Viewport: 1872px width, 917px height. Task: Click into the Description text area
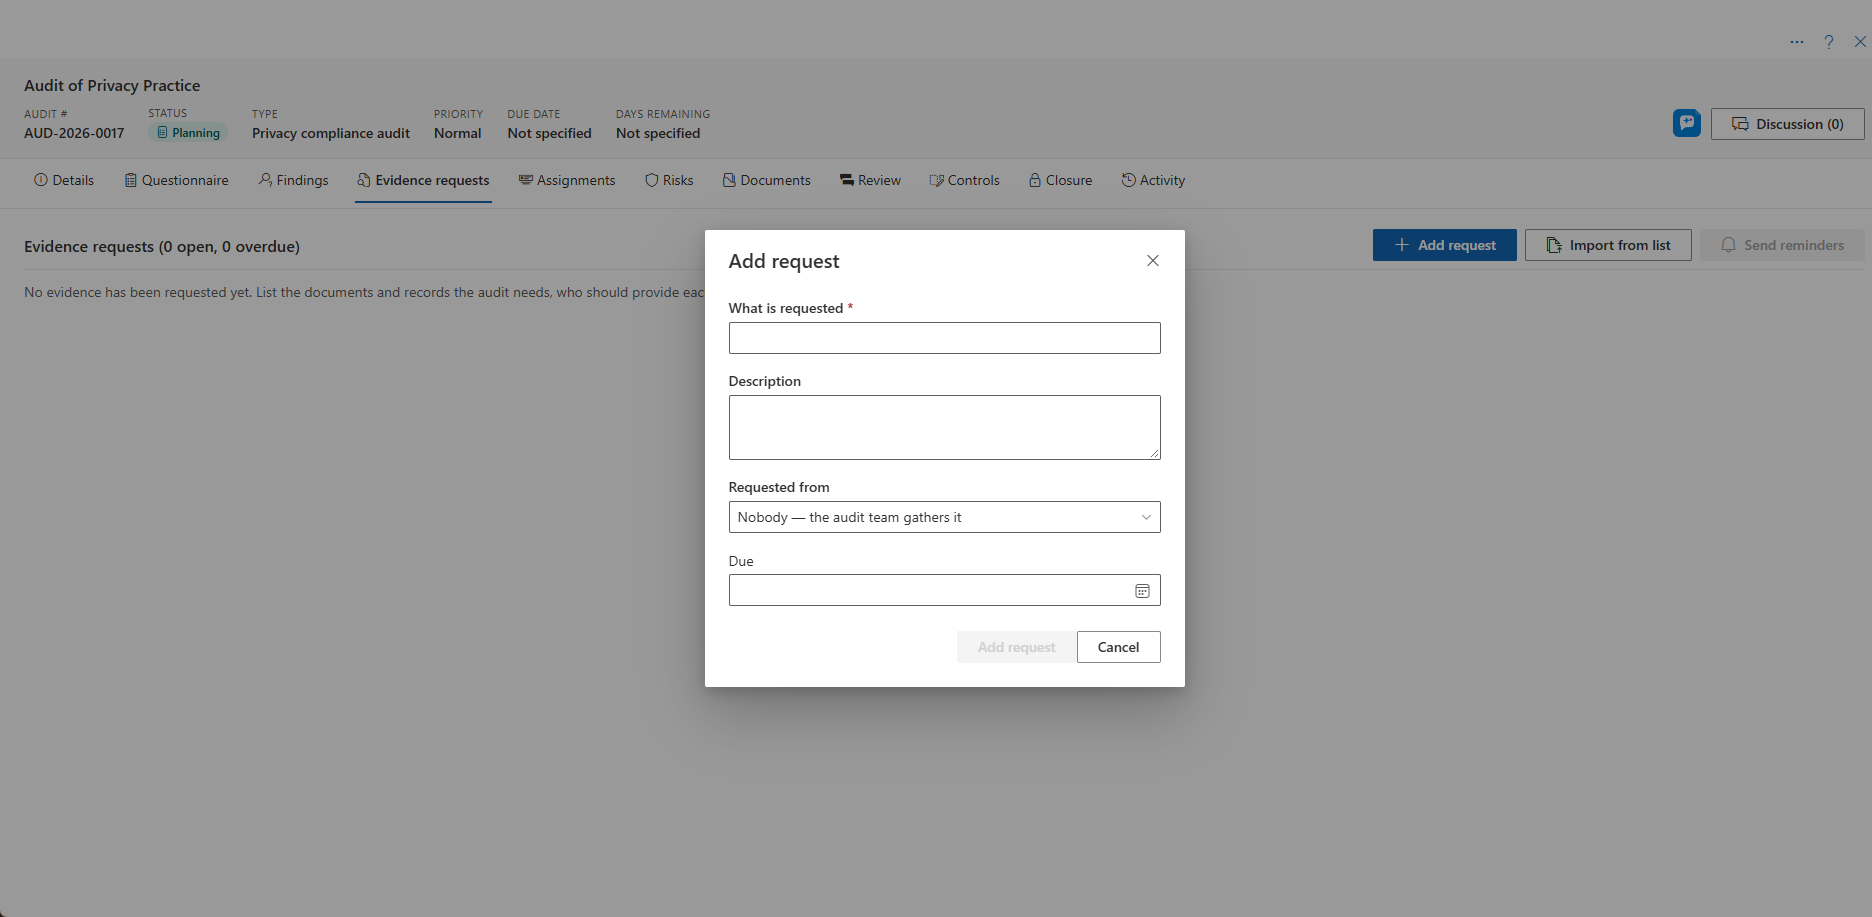pyautogui.click(x=944, y=428)
